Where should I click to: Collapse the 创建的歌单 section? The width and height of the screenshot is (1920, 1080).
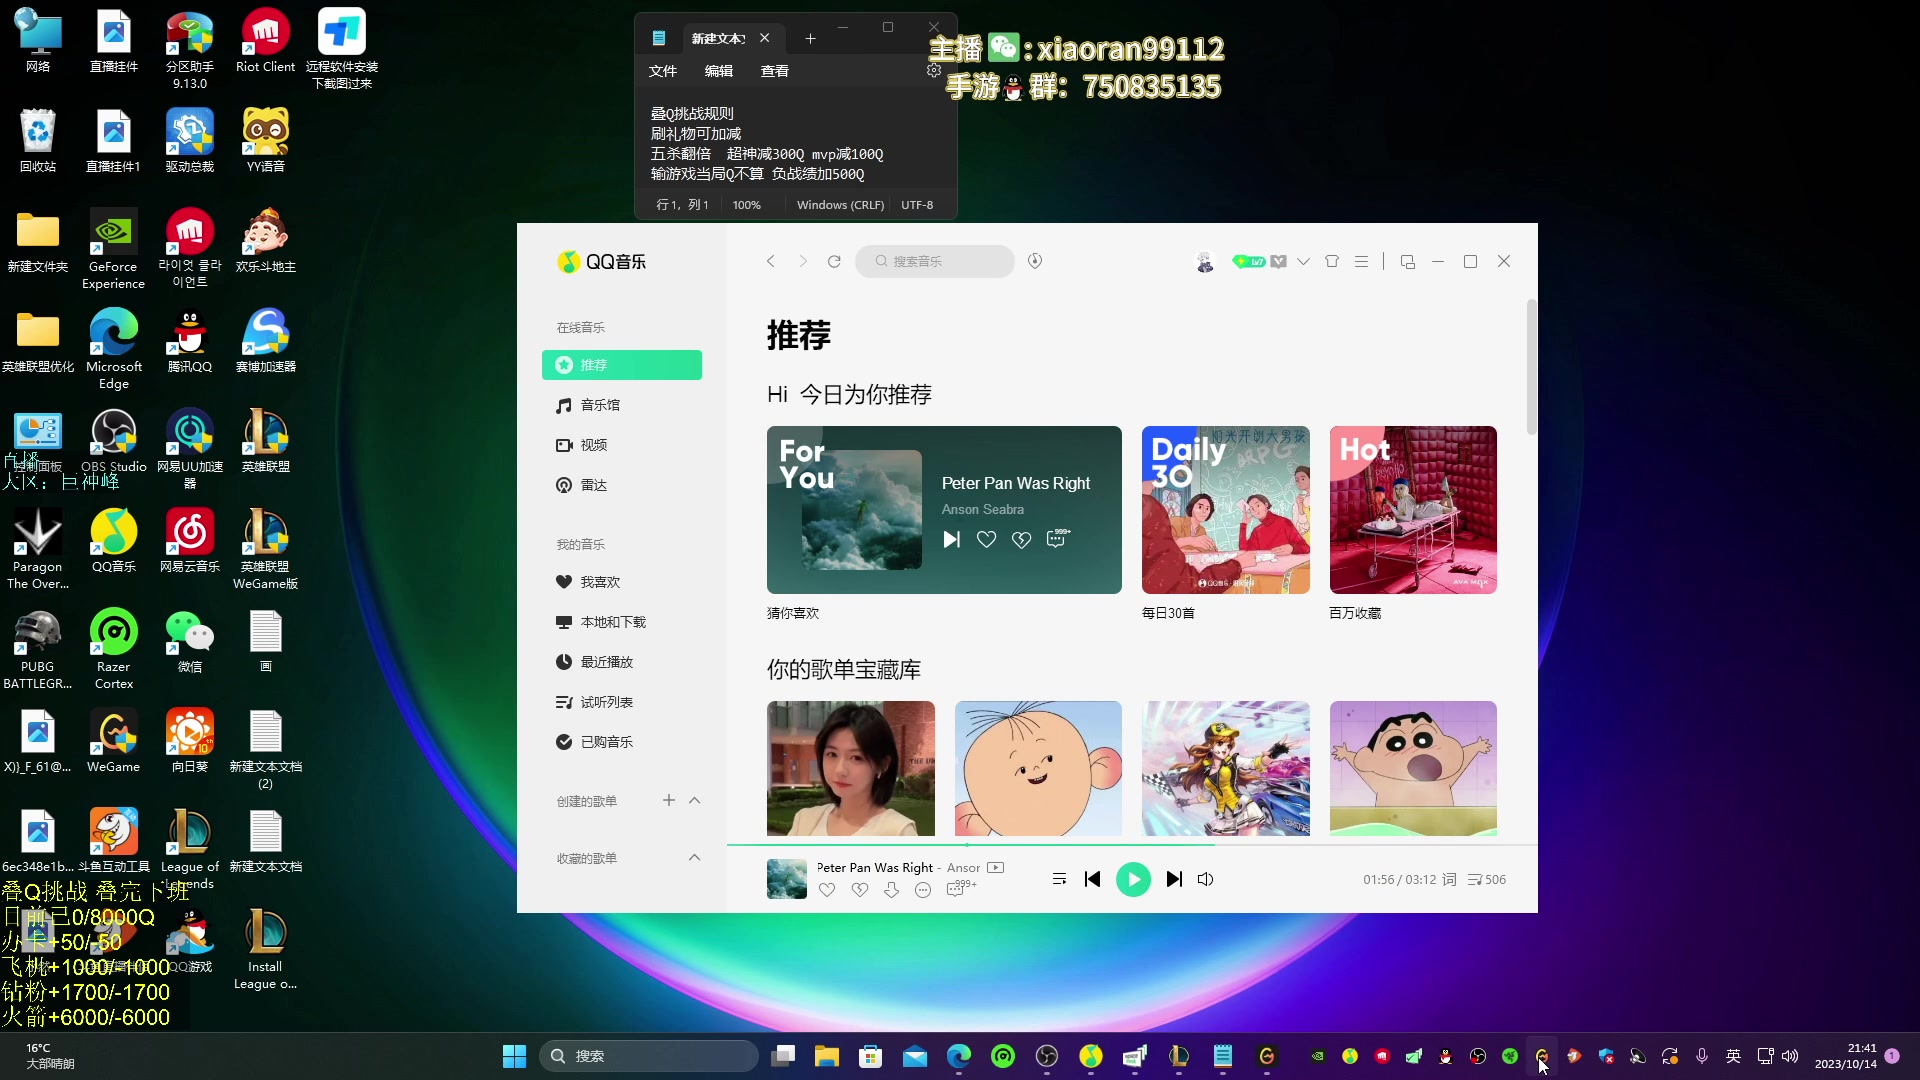click(695, 800)
